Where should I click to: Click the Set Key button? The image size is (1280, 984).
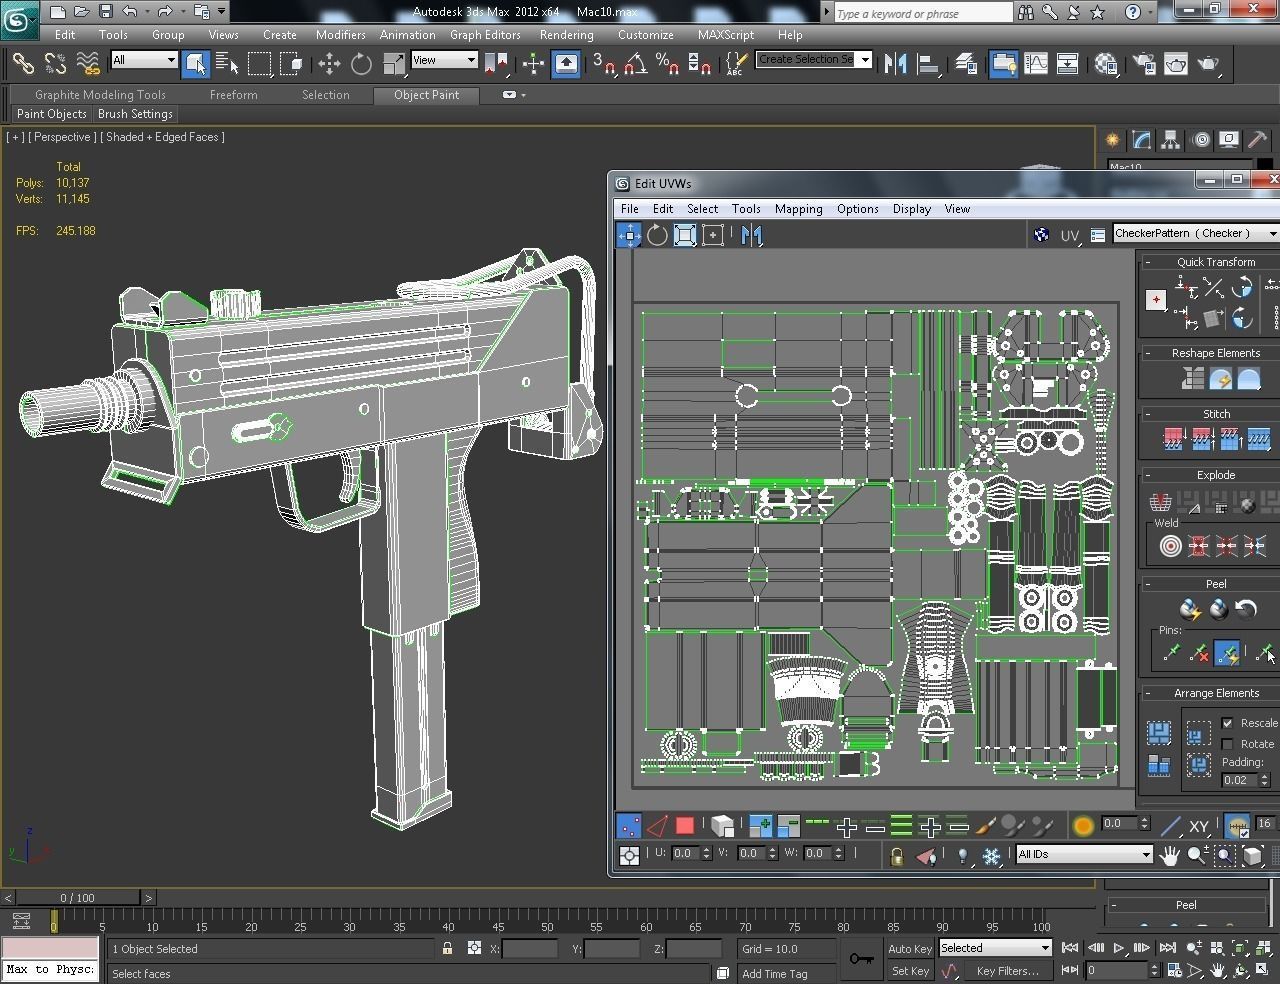(910, 971)
